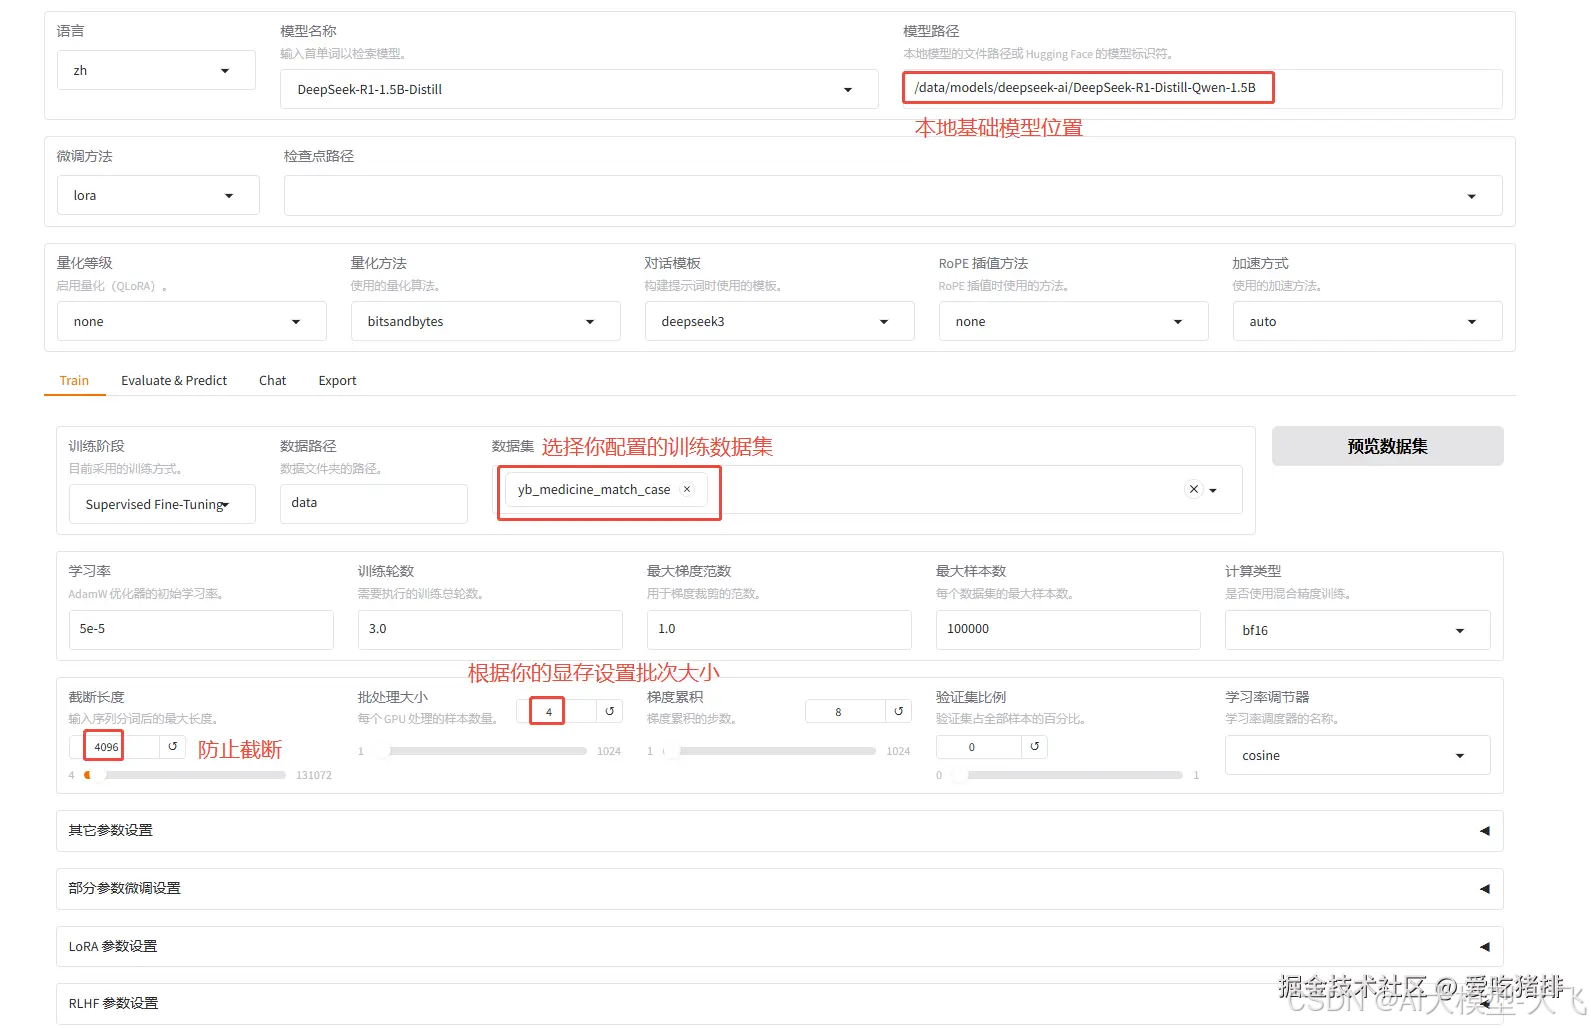Screen dimensions: 1591x1028
Task: Click the learning rate field 5e-5
Action: click(201, 629)
